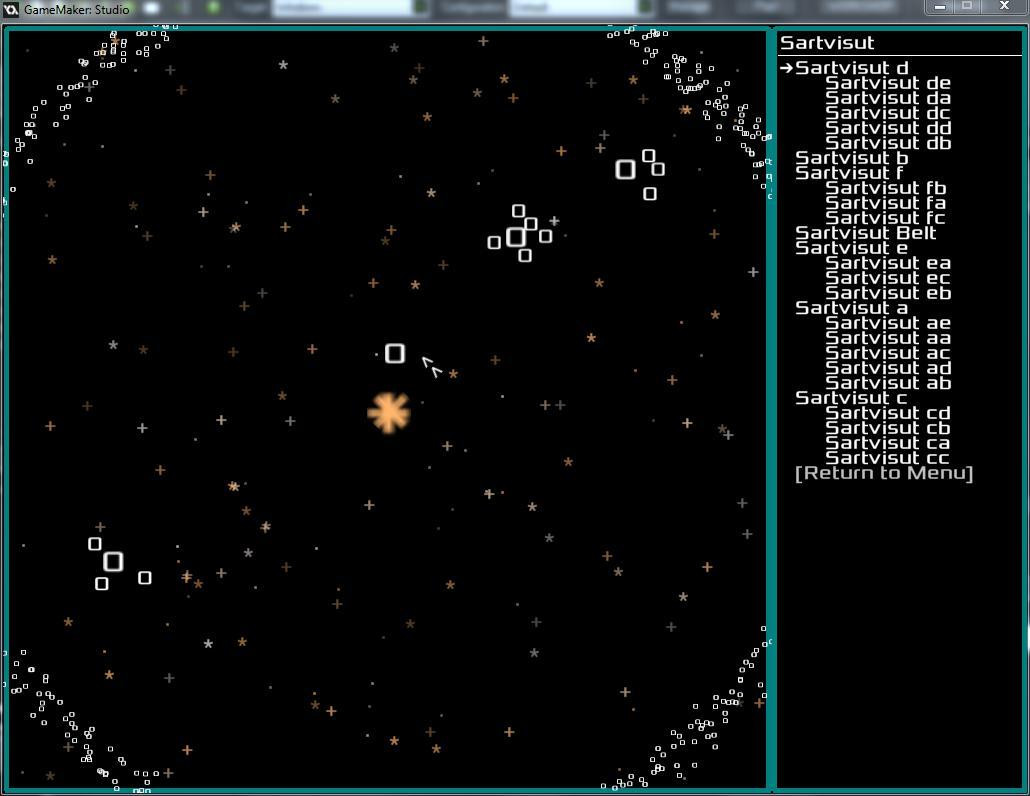The image size is (1030, 796).
Task: Select Sartvisut d in the list
Action: pyautogui.click(x=851, y=68)
